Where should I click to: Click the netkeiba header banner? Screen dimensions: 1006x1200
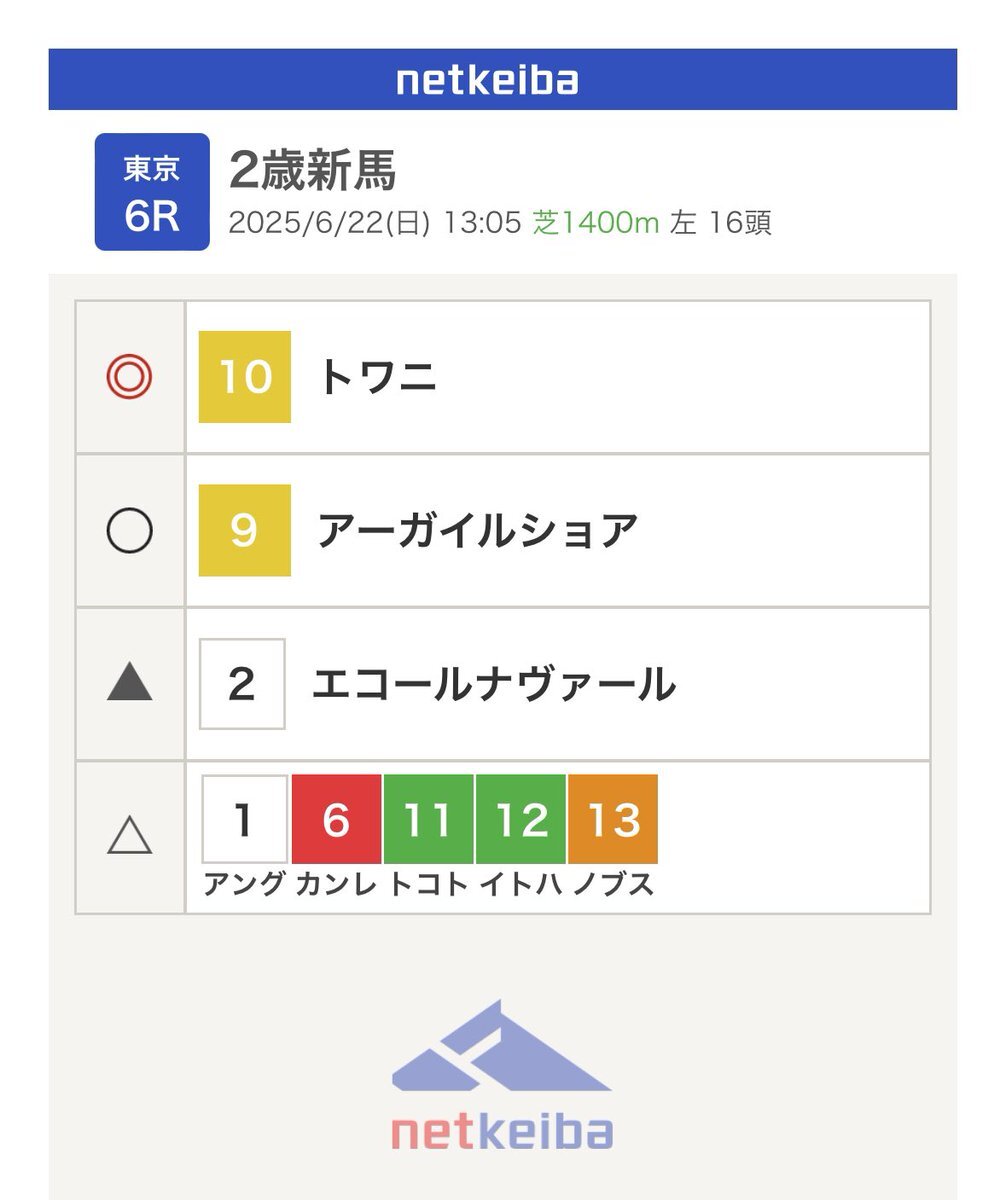(x=503, y=79)
